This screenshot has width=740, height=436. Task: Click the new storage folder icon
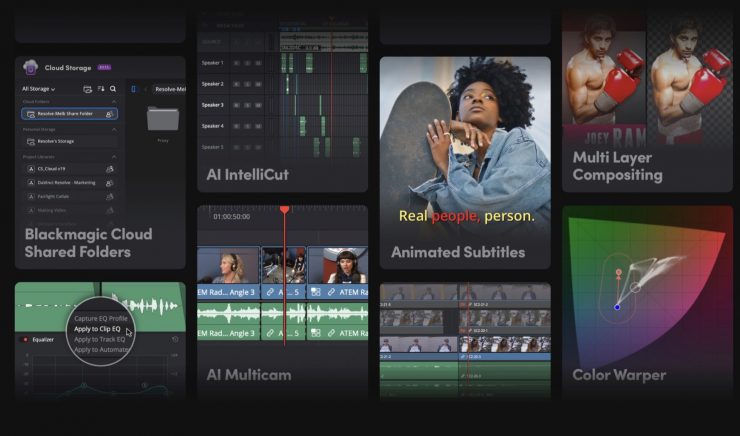point(88,89)
